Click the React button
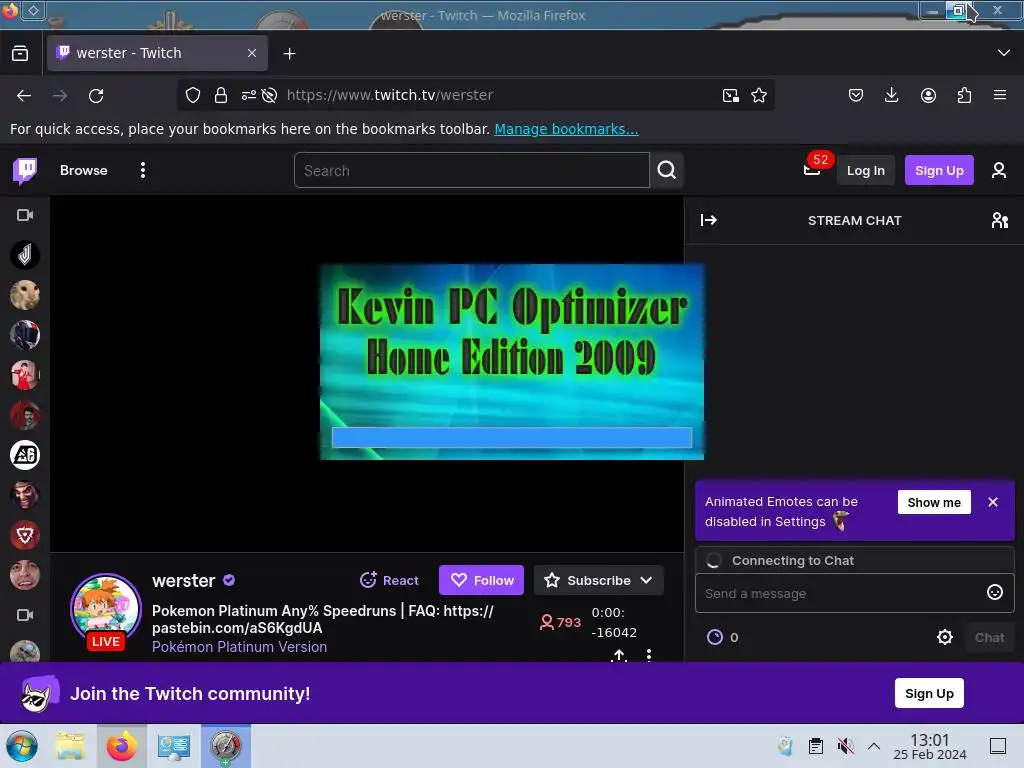Viewport: 1024px width, 768px height. point(389,580)
